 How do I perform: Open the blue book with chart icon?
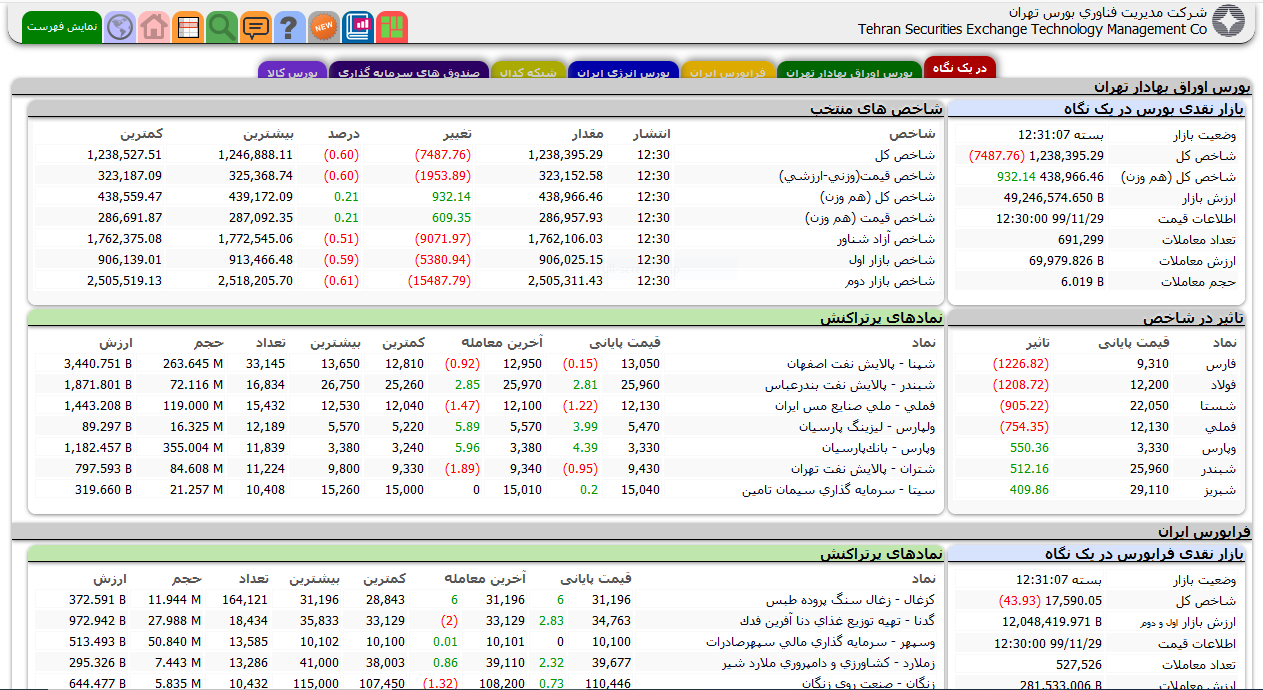click(357, 27)
